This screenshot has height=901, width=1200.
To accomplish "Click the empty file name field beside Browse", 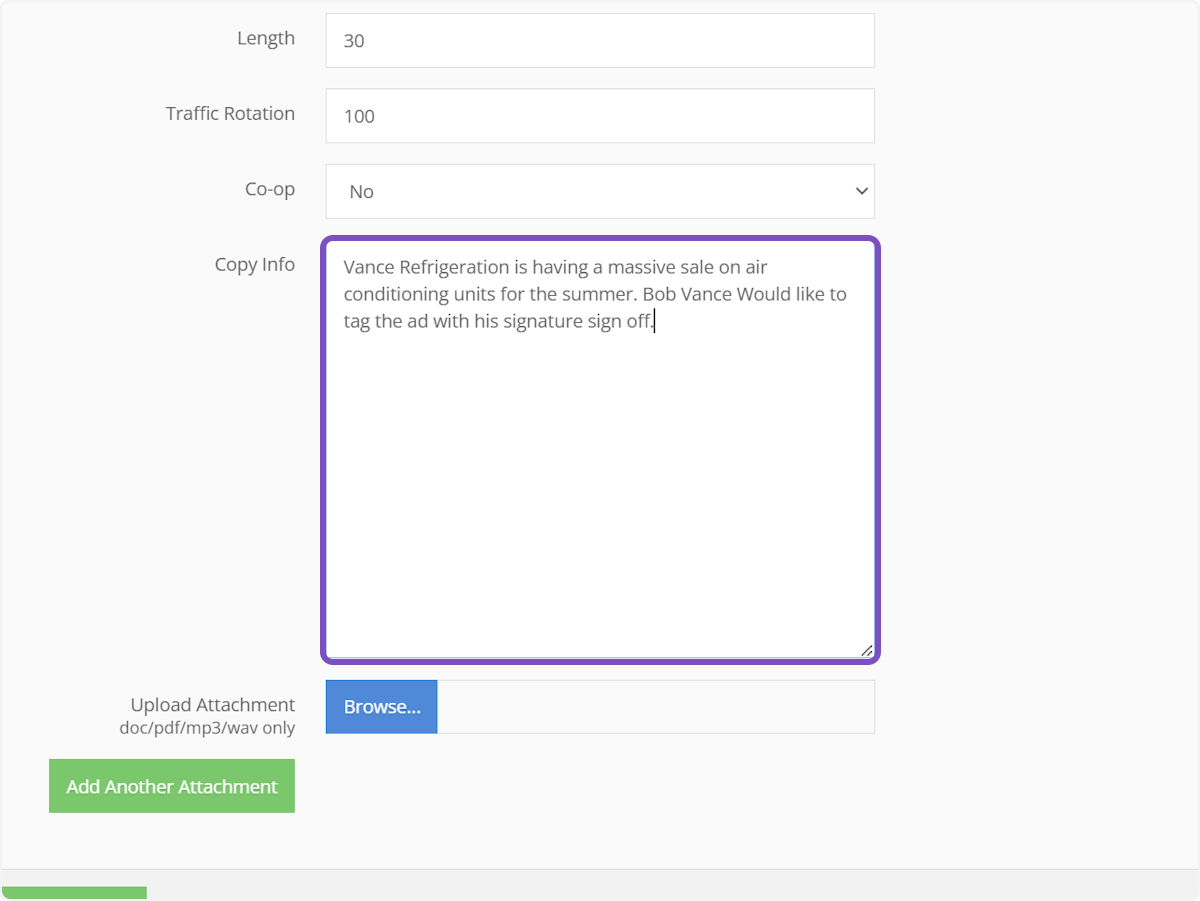I will click(x=655, y=707).
